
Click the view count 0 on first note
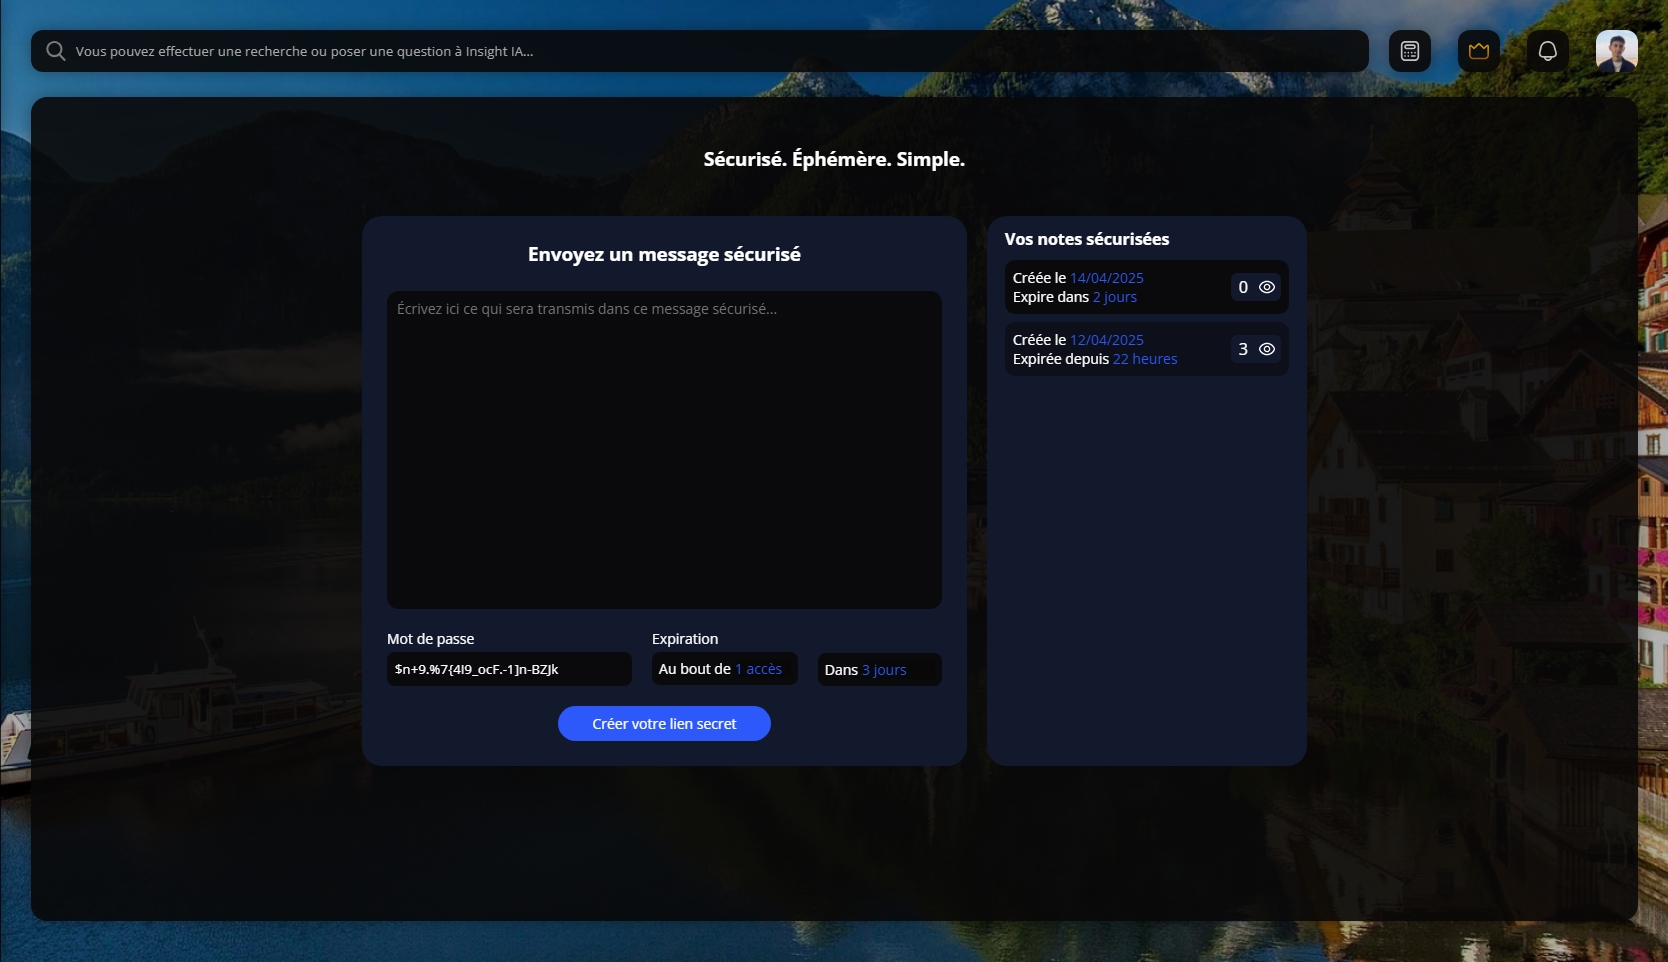[x=1243, y=287]
